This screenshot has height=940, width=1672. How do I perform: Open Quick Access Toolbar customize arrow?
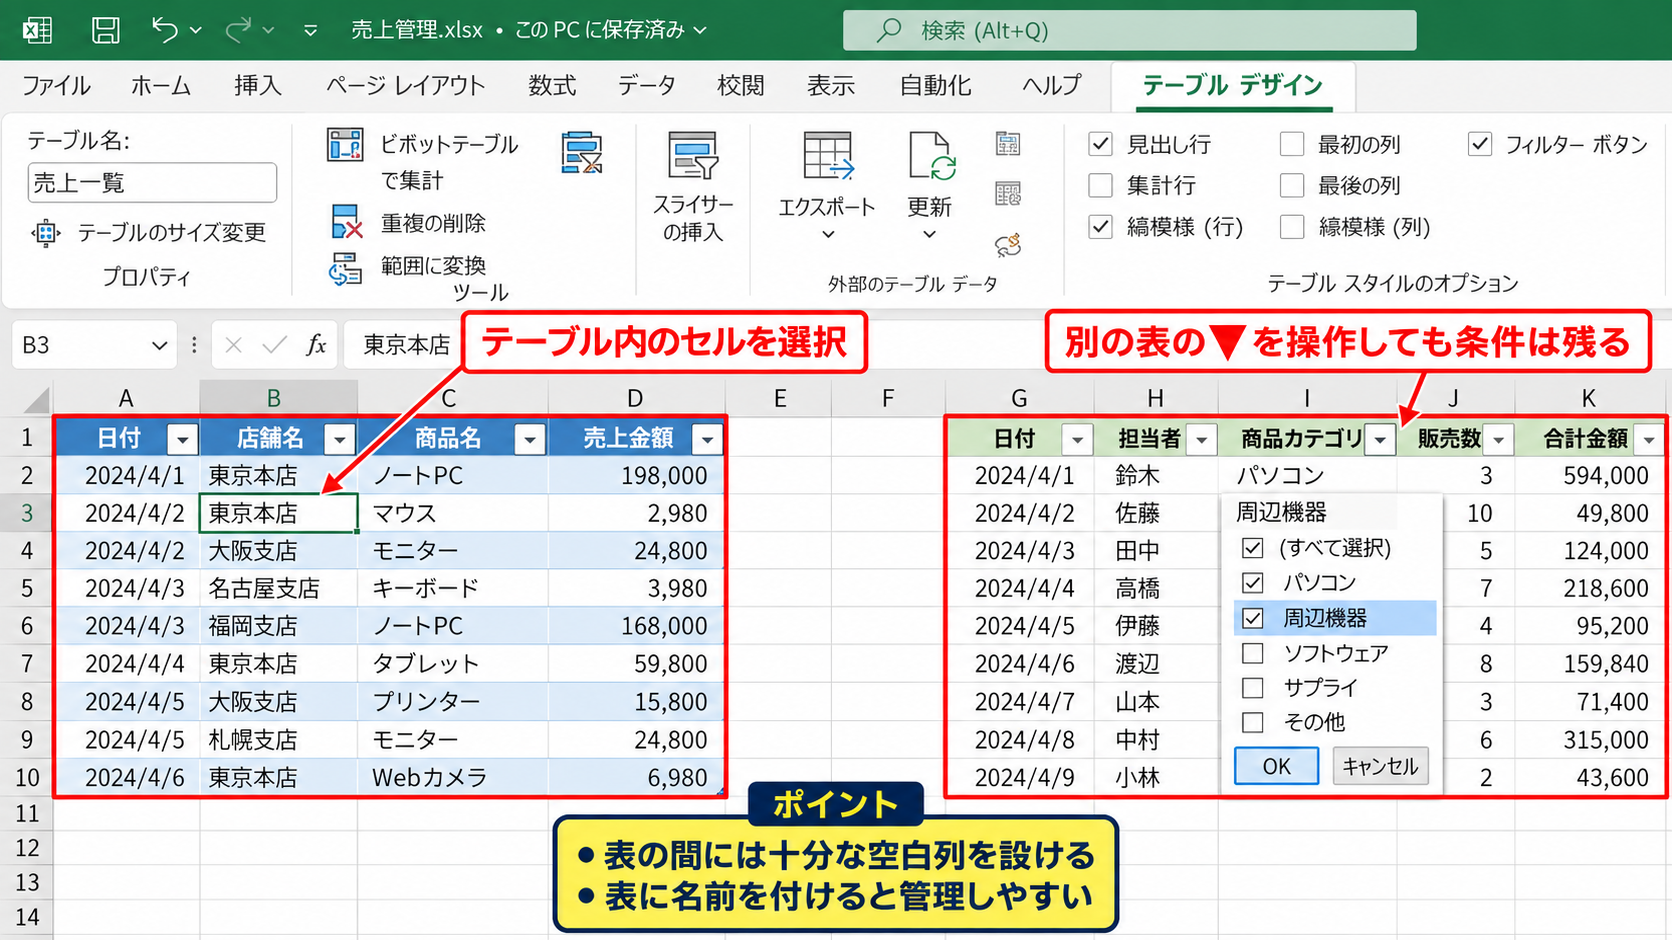(x=311, y=31)
